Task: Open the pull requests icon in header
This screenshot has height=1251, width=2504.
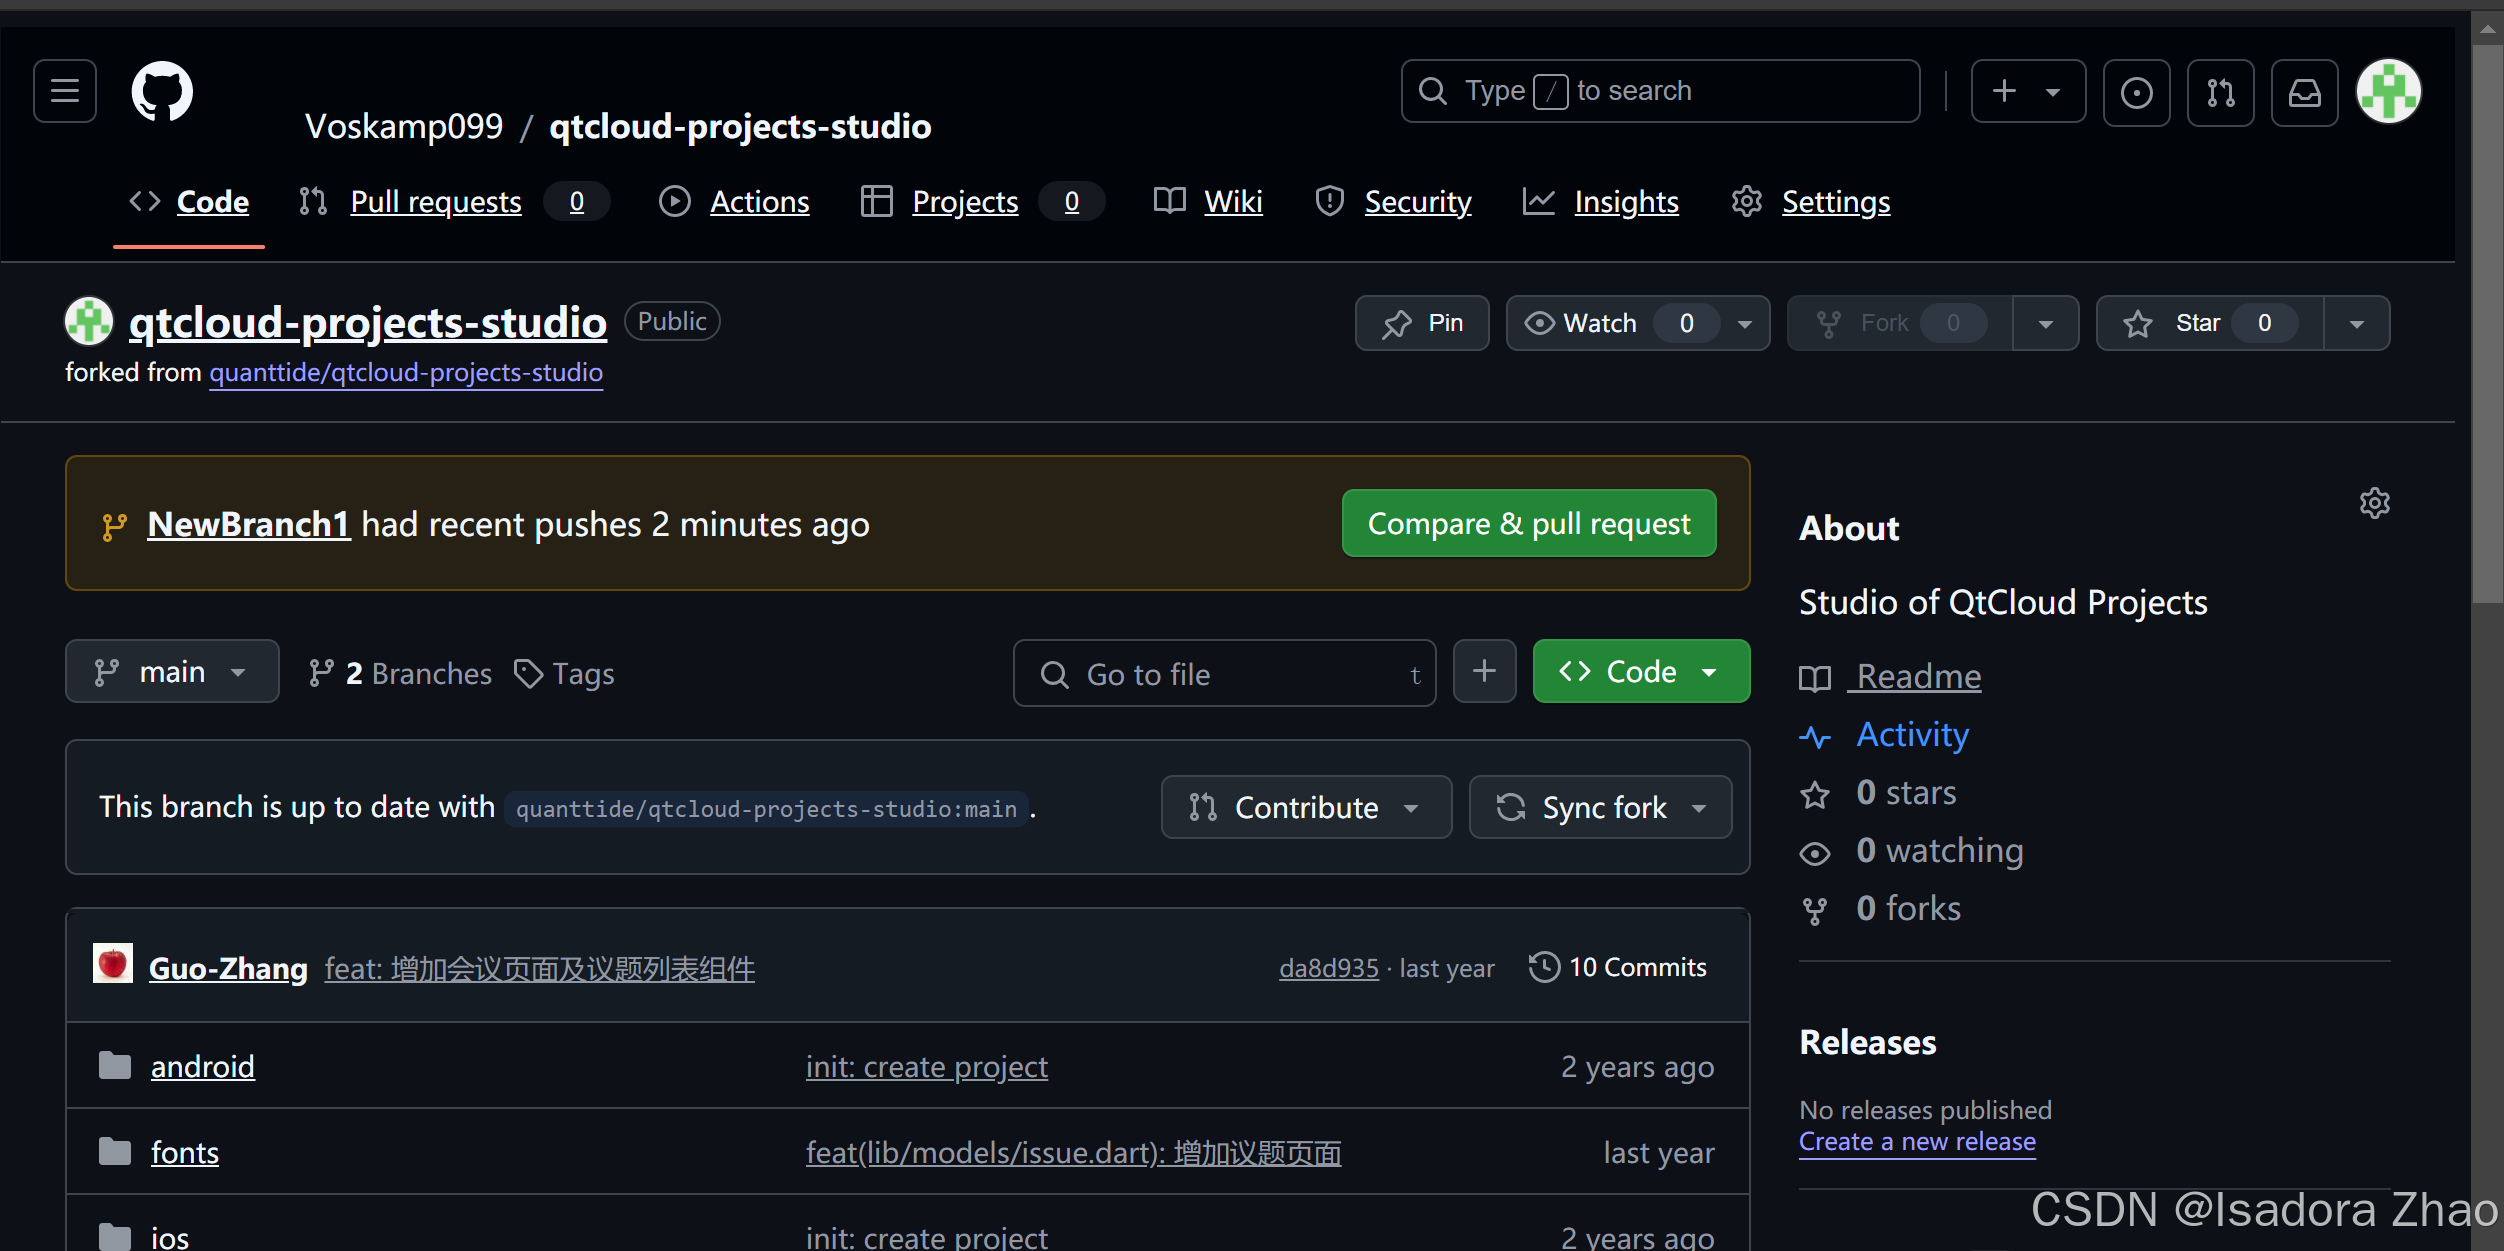Action: tap(2220, 93)
